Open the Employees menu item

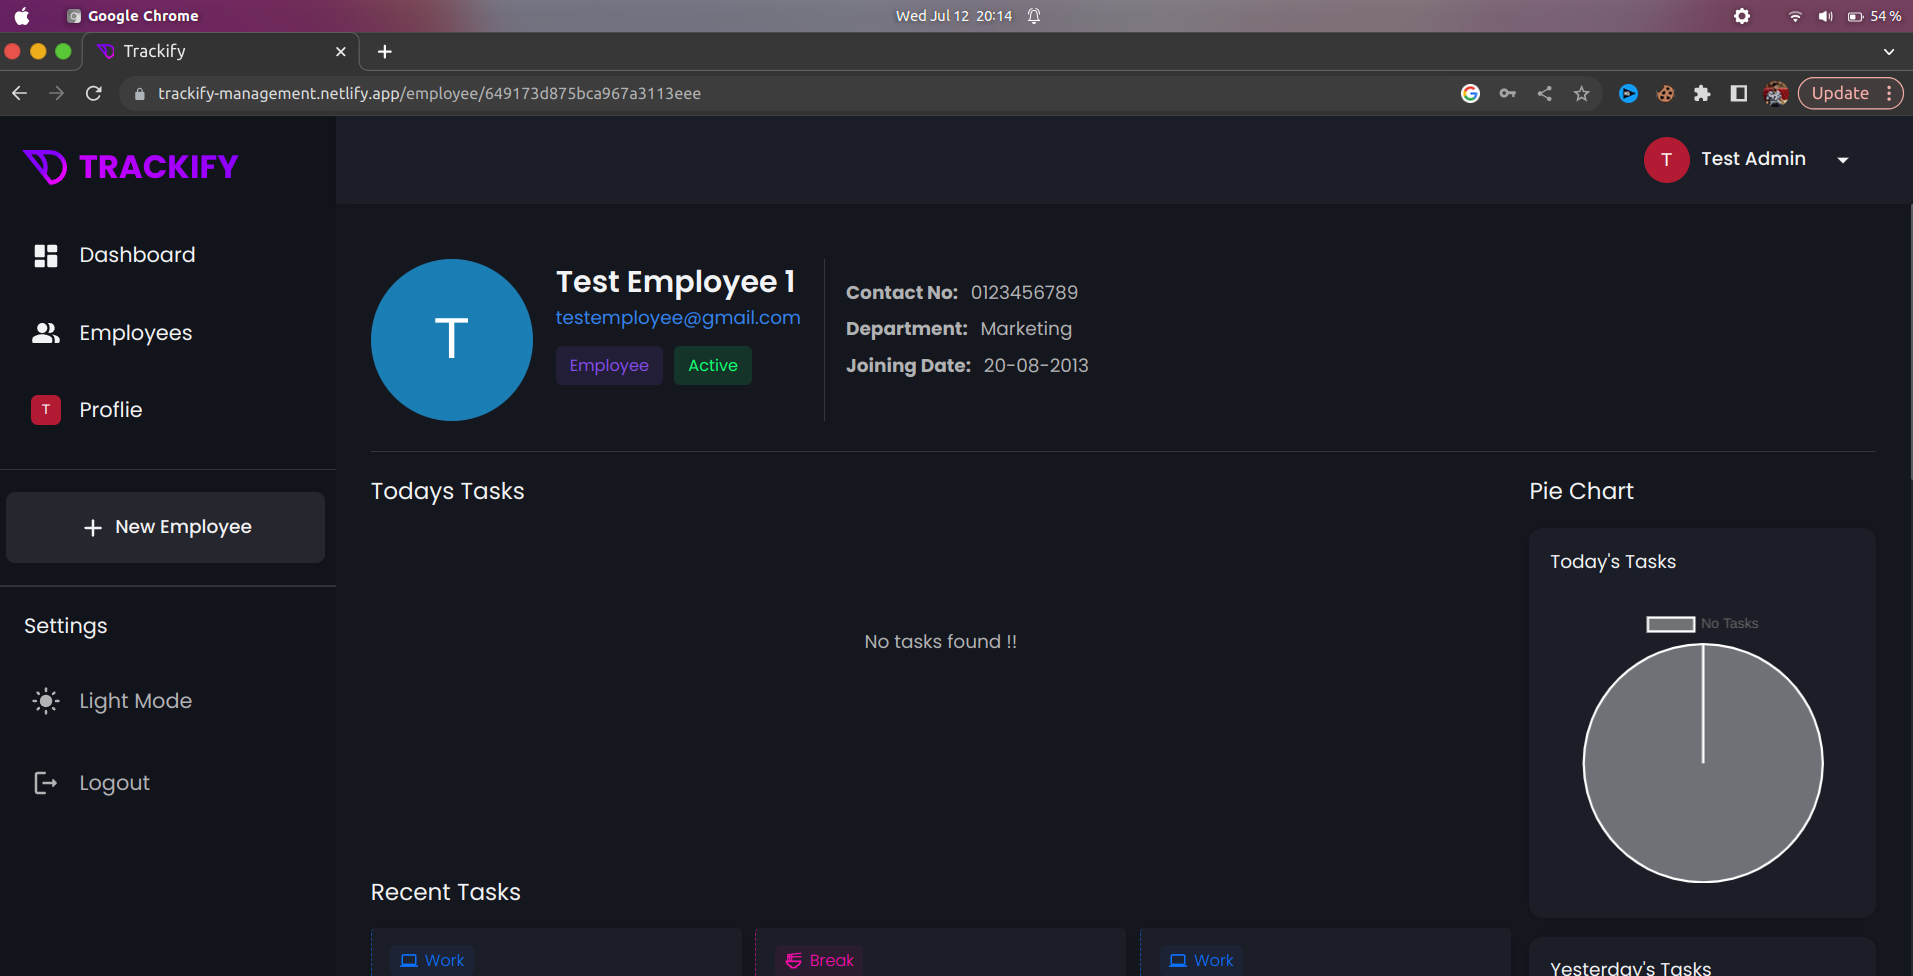(135, 333)
